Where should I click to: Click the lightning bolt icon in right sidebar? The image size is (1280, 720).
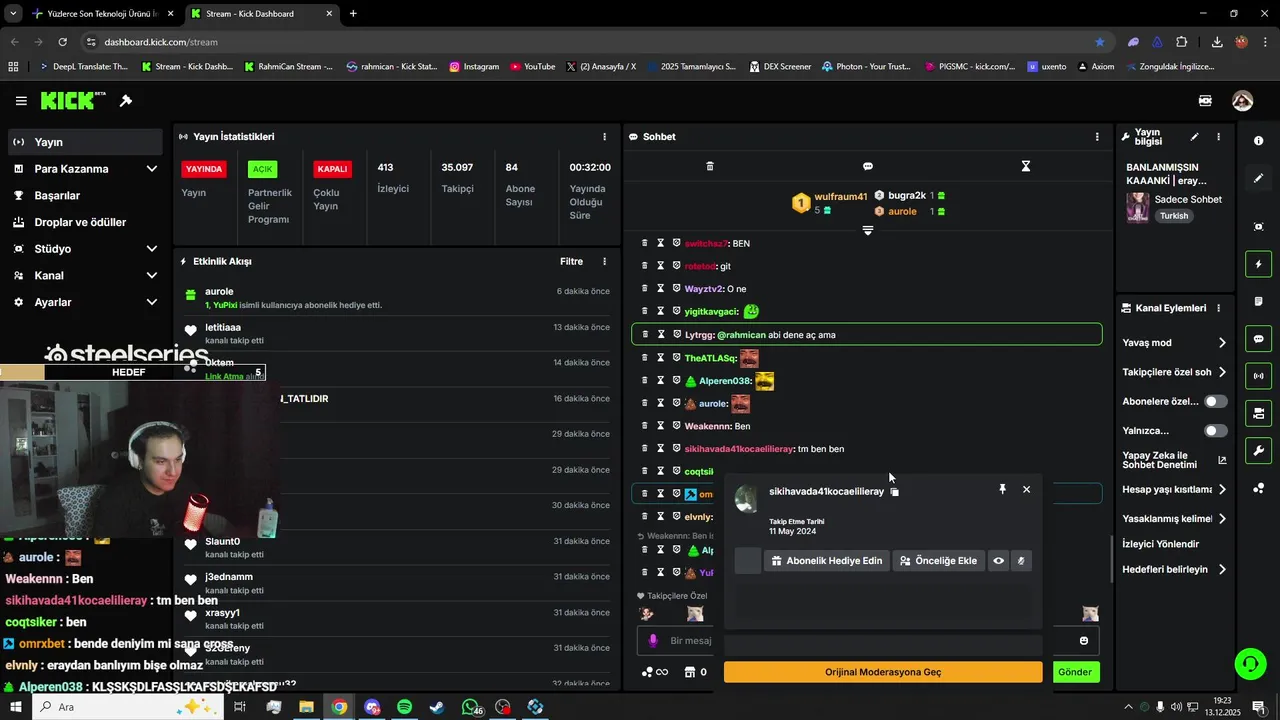click(1259, 265)
